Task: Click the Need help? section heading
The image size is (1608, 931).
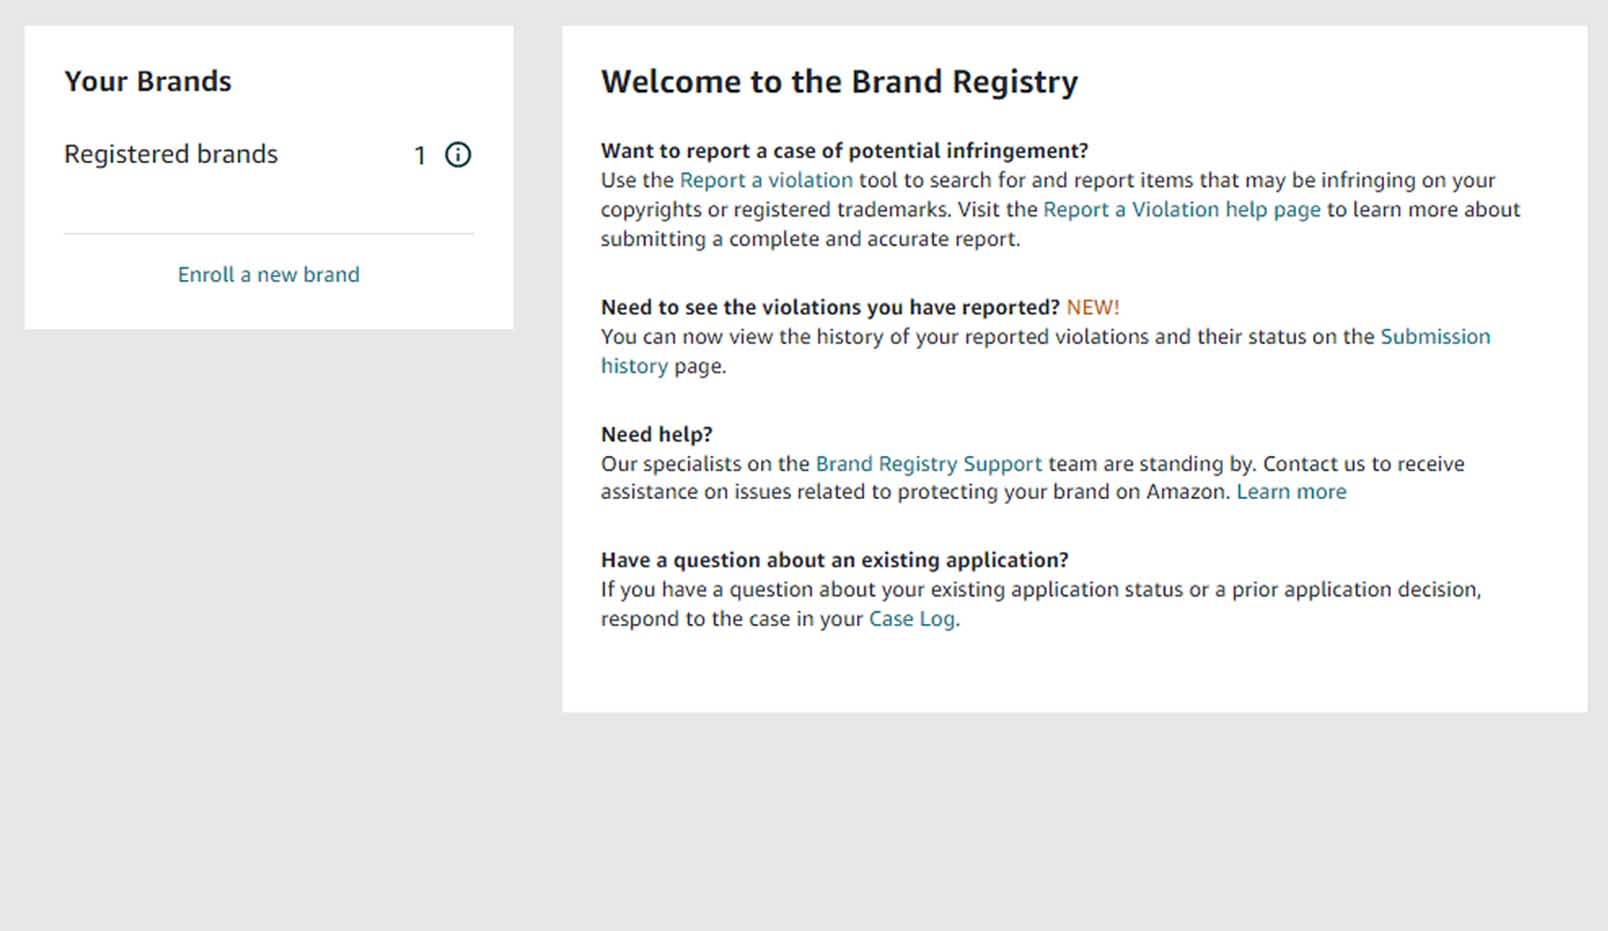Action: click(655, 434)
